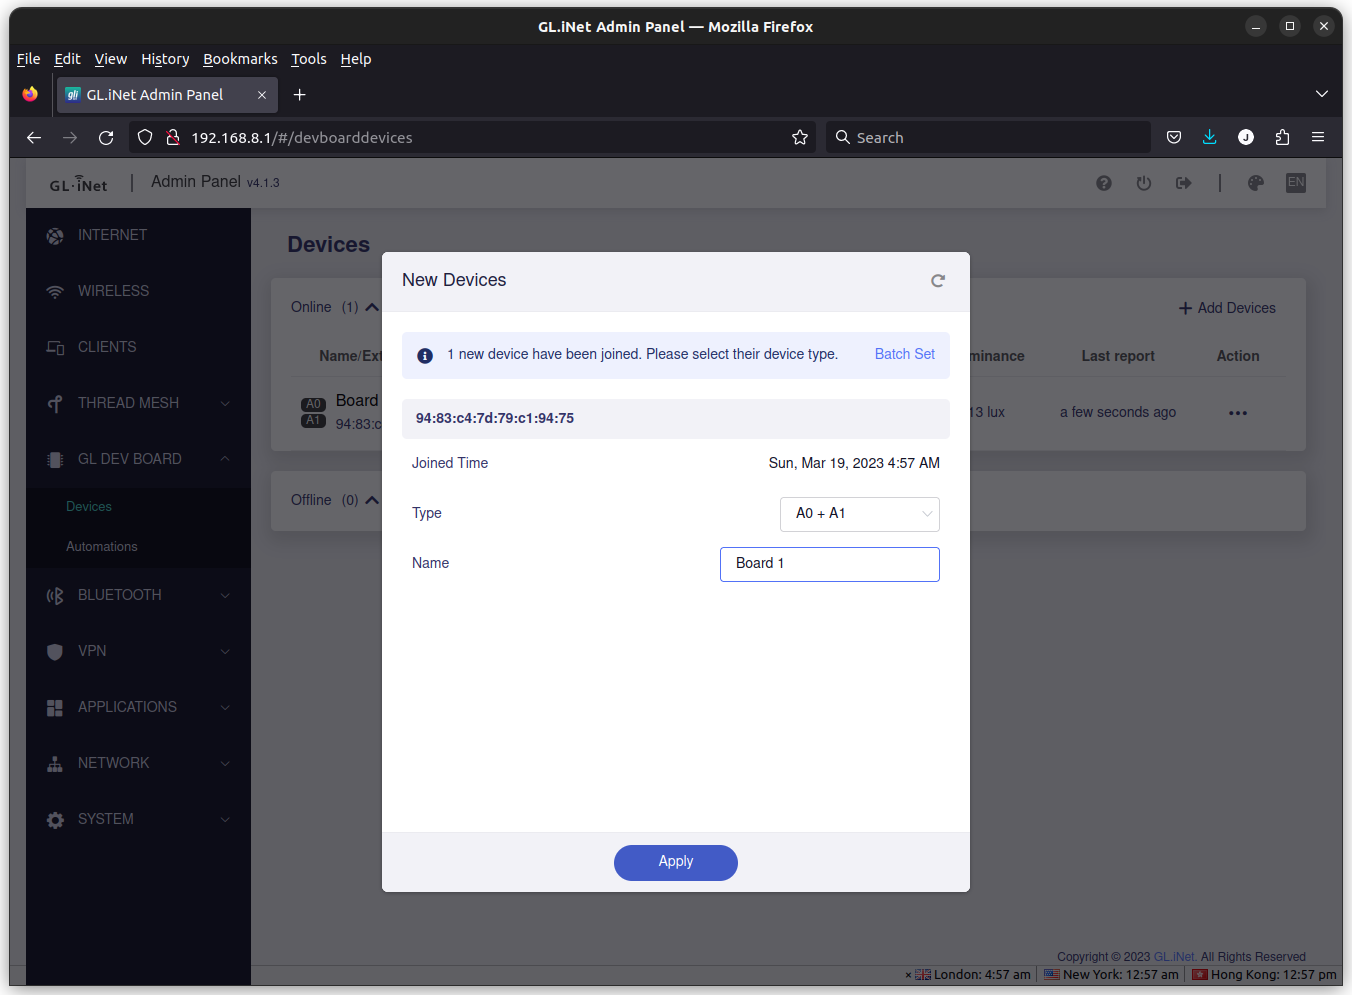
Task: Click the Applications grid icon in sidebar
Action: 55,708
